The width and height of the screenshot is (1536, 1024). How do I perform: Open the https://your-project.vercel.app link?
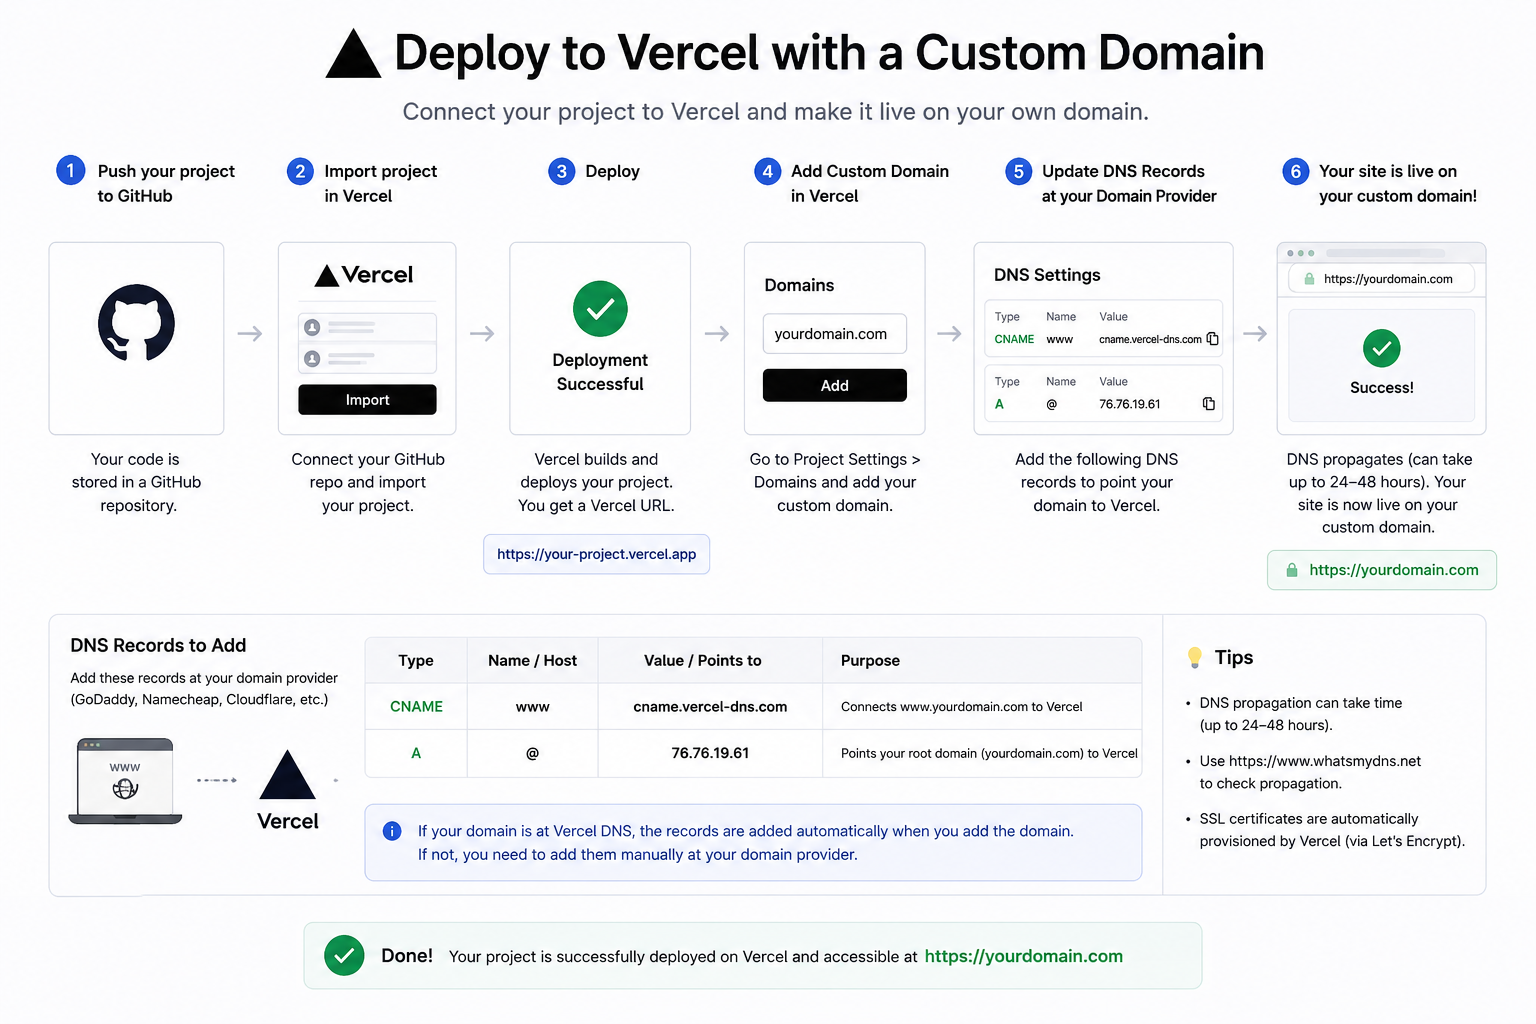[x=596, y=554]
